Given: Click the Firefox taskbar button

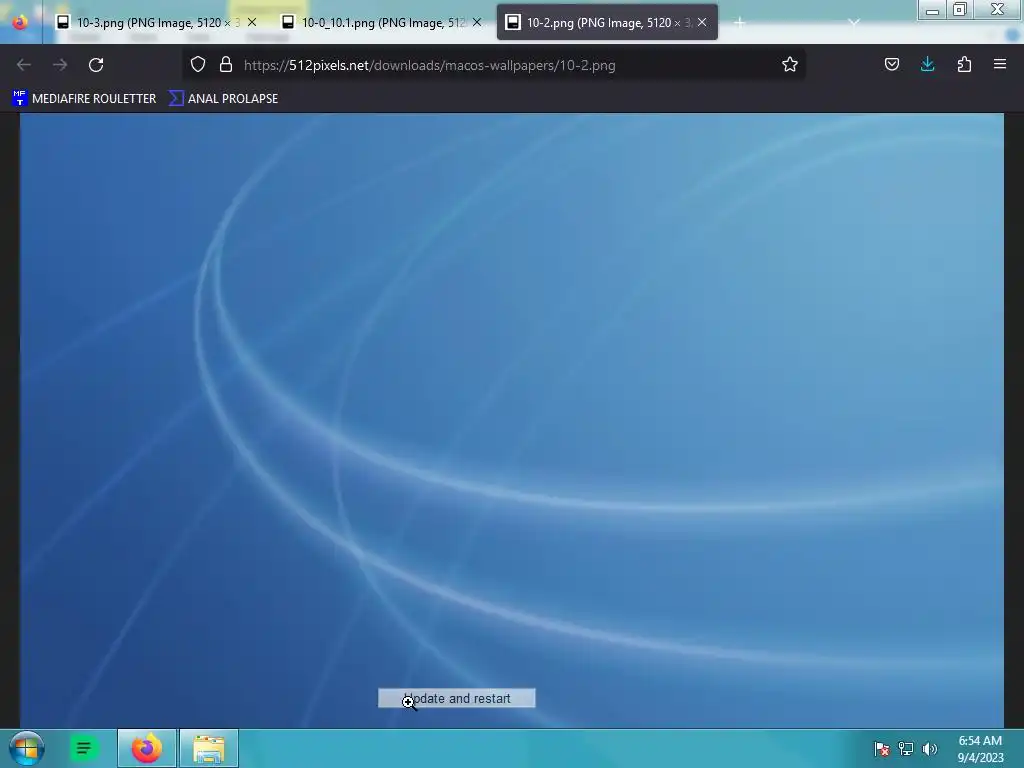Looking at the screenshot, I should [147, 748].
